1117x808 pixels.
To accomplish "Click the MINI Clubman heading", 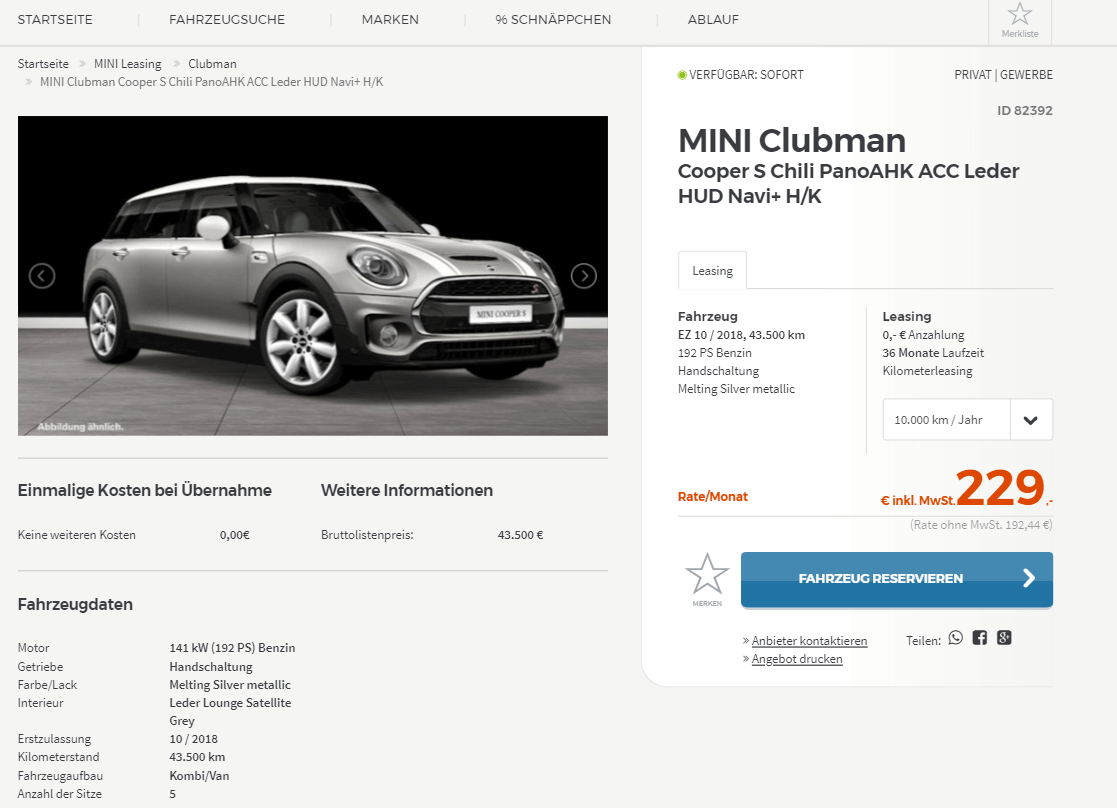I will pyautogui.click(x=791, y=140).
